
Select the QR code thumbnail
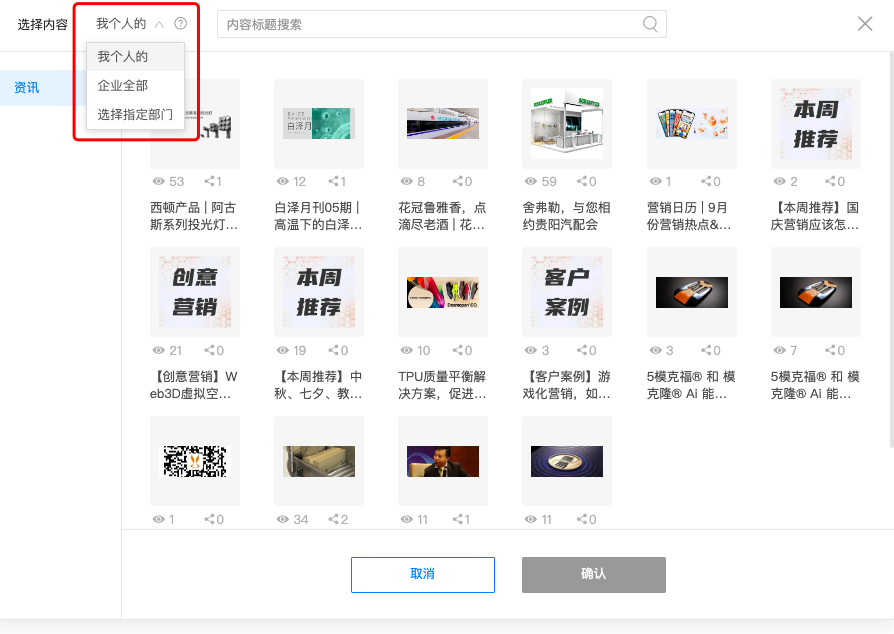pos(195,461)
